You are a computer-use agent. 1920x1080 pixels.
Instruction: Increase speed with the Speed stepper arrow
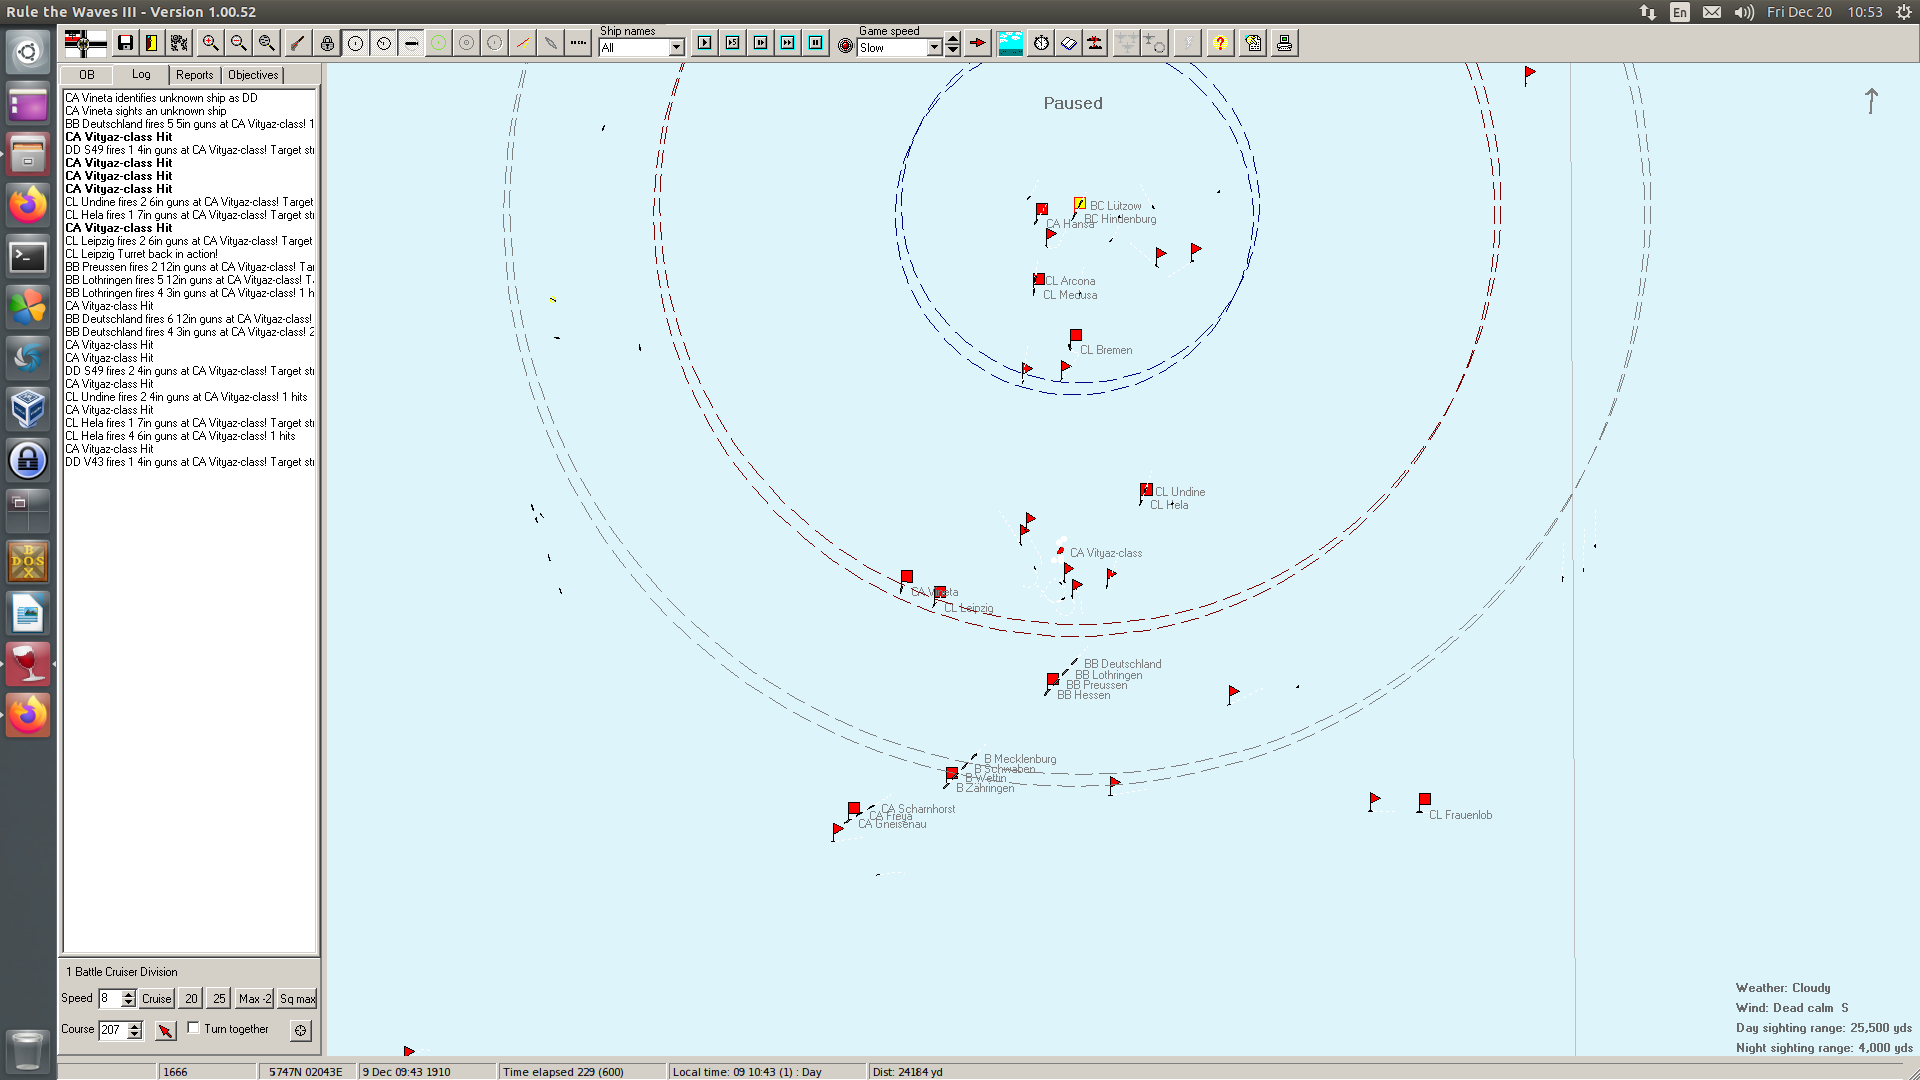coord(128,994)
